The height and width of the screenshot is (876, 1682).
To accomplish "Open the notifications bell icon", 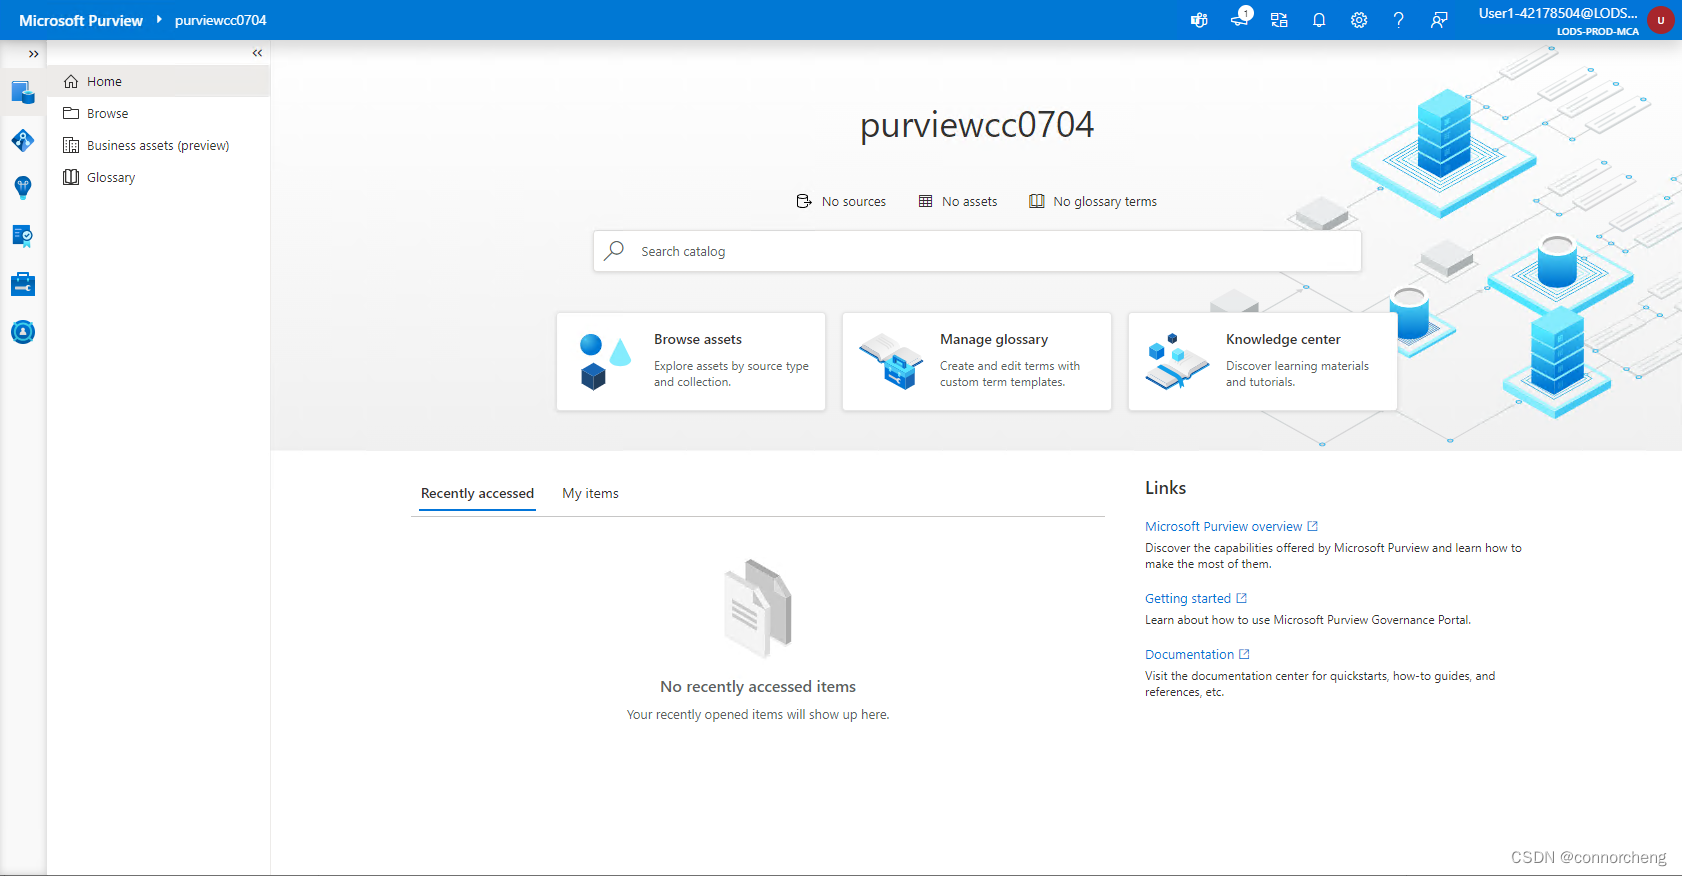I will tap(1319, 20).
